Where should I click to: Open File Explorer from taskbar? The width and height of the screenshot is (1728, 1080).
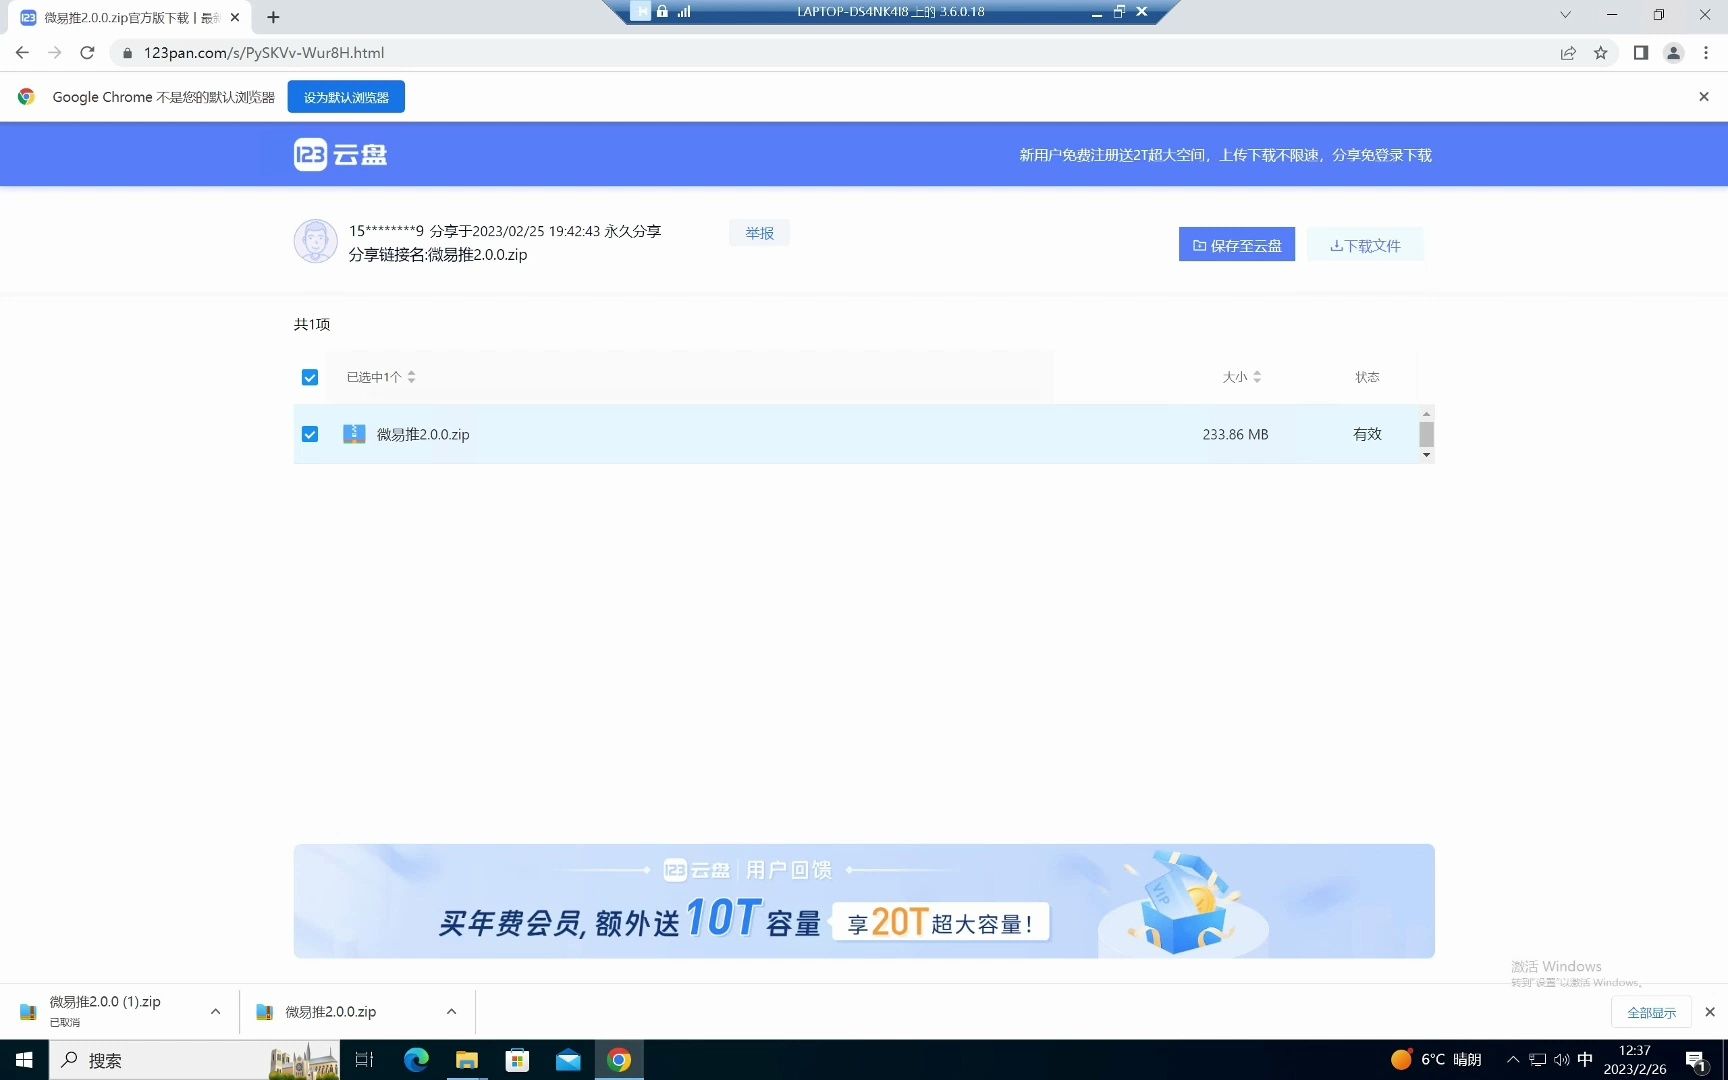467,1060
